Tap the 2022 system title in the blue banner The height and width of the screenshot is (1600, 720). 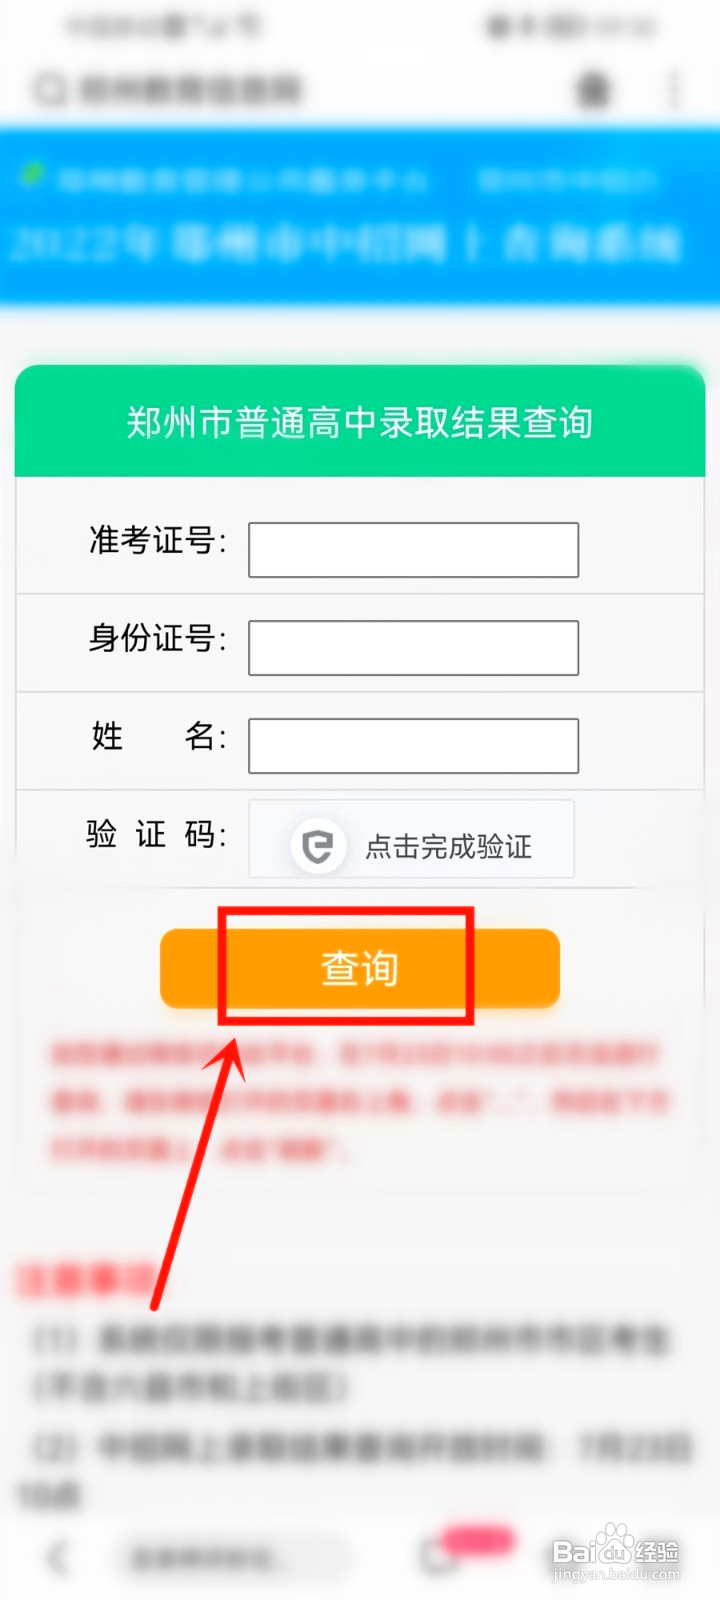346,243
